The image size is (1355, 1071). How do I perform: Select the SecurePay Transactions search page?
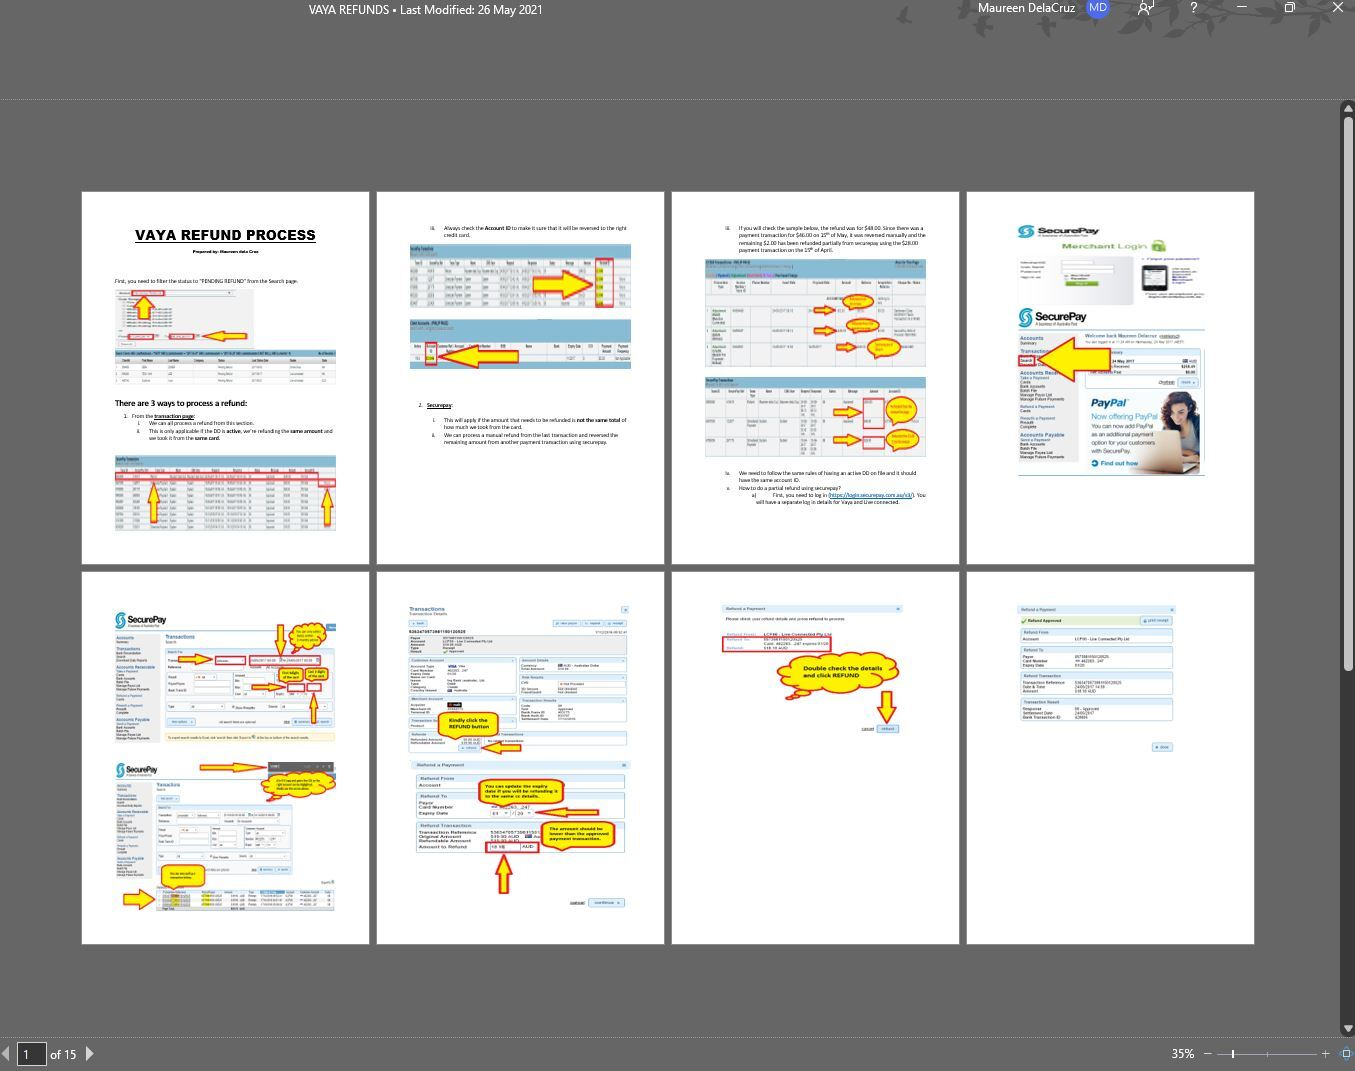pos(225,758)
